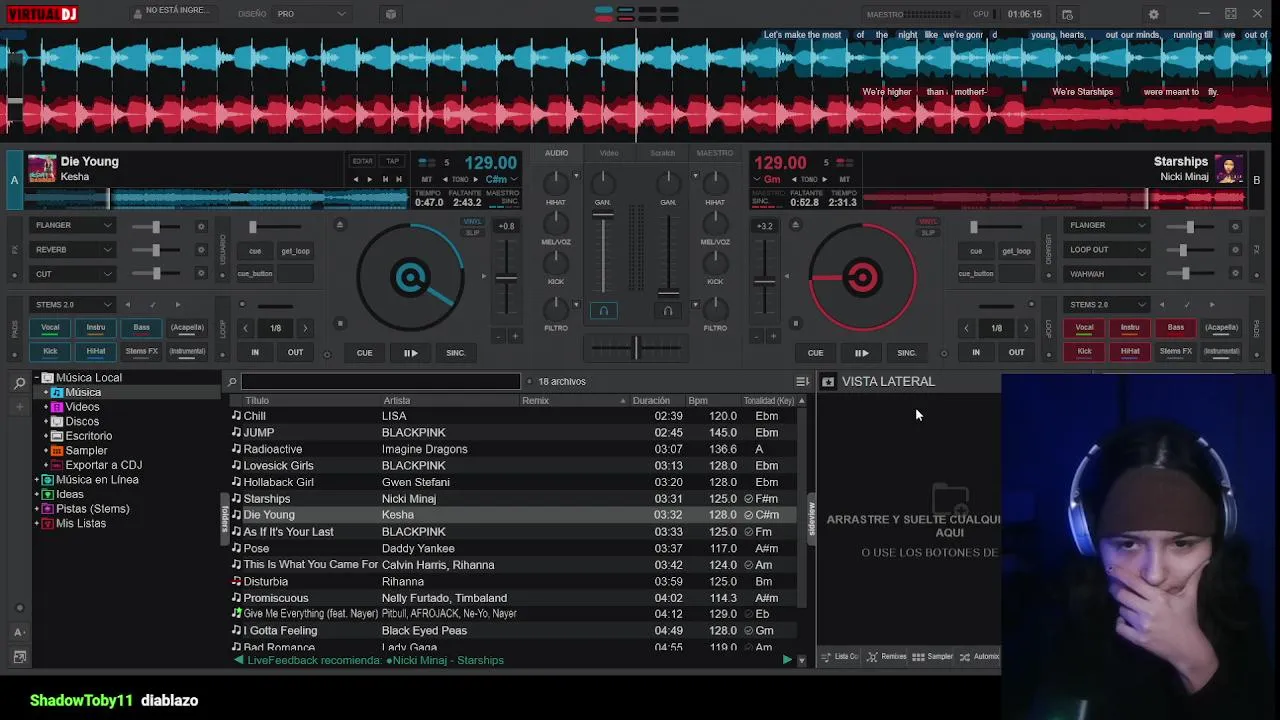The height and width of the screenshot is (720, 1280).
Task: Collapse the Música Local tree node
Action: click(36, 378)
